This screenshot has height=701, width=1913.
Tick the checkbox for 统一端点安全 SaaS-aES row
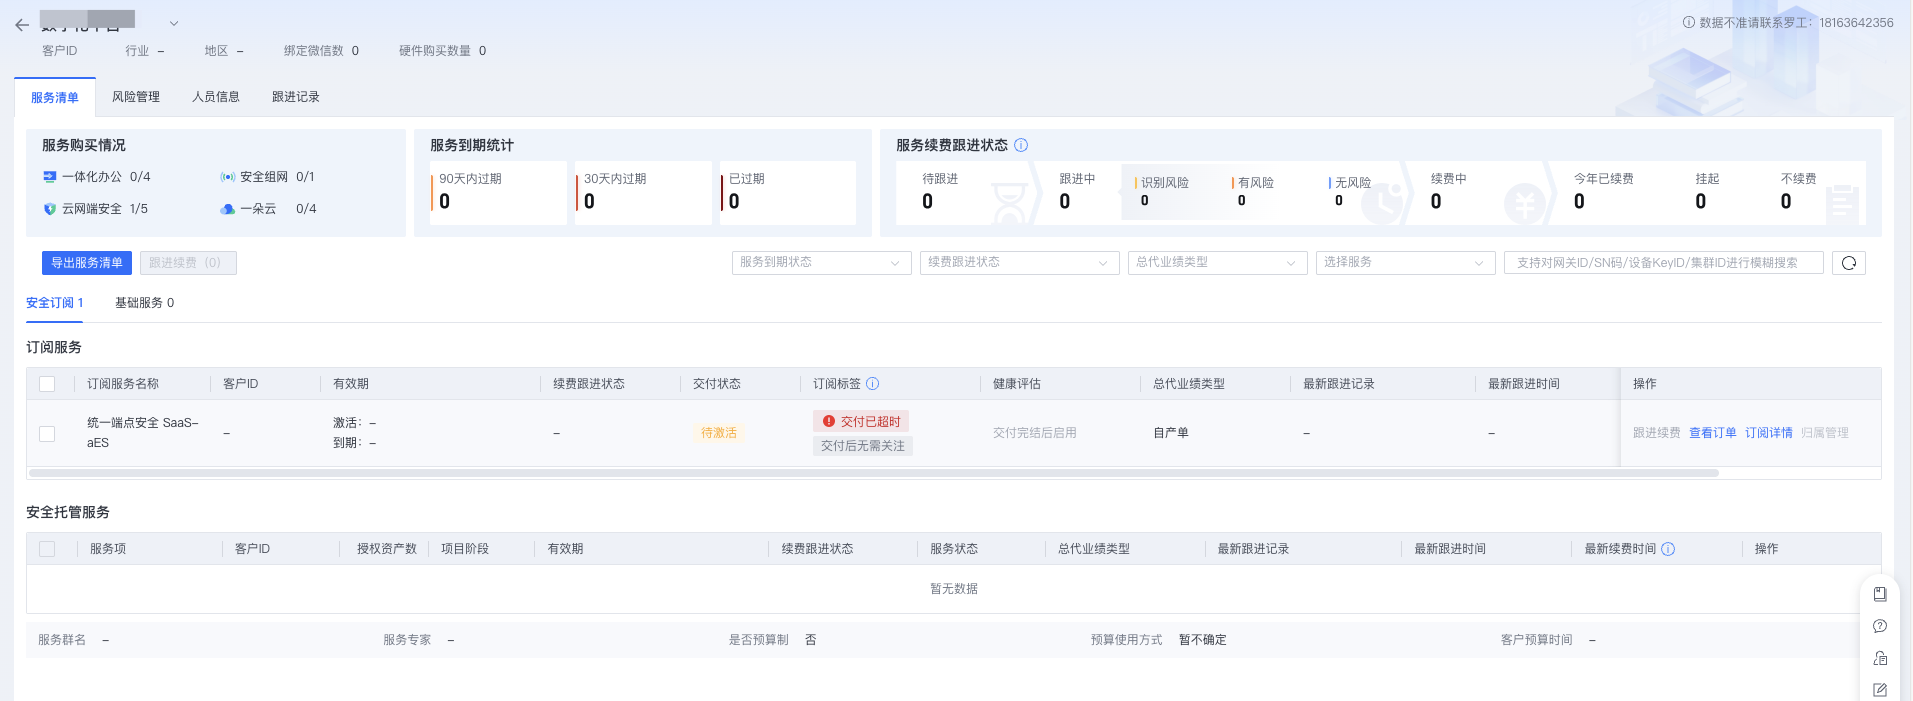point(47,433)
